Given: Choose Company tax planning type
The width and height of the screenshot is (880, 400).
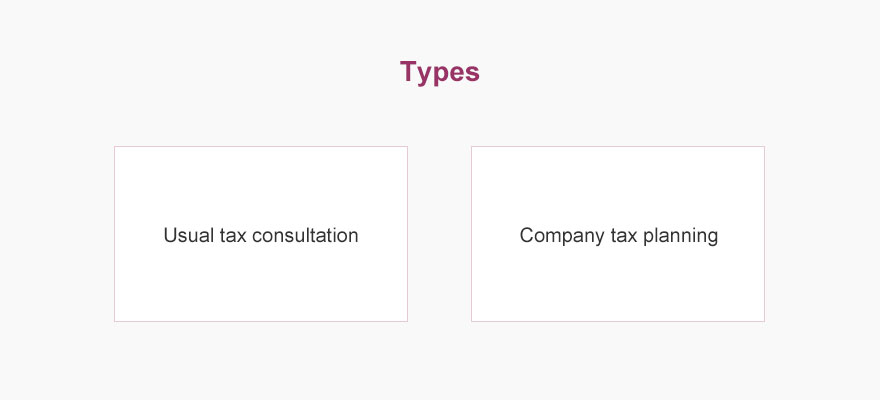Looking at the screenshot, I should [618, 234].
